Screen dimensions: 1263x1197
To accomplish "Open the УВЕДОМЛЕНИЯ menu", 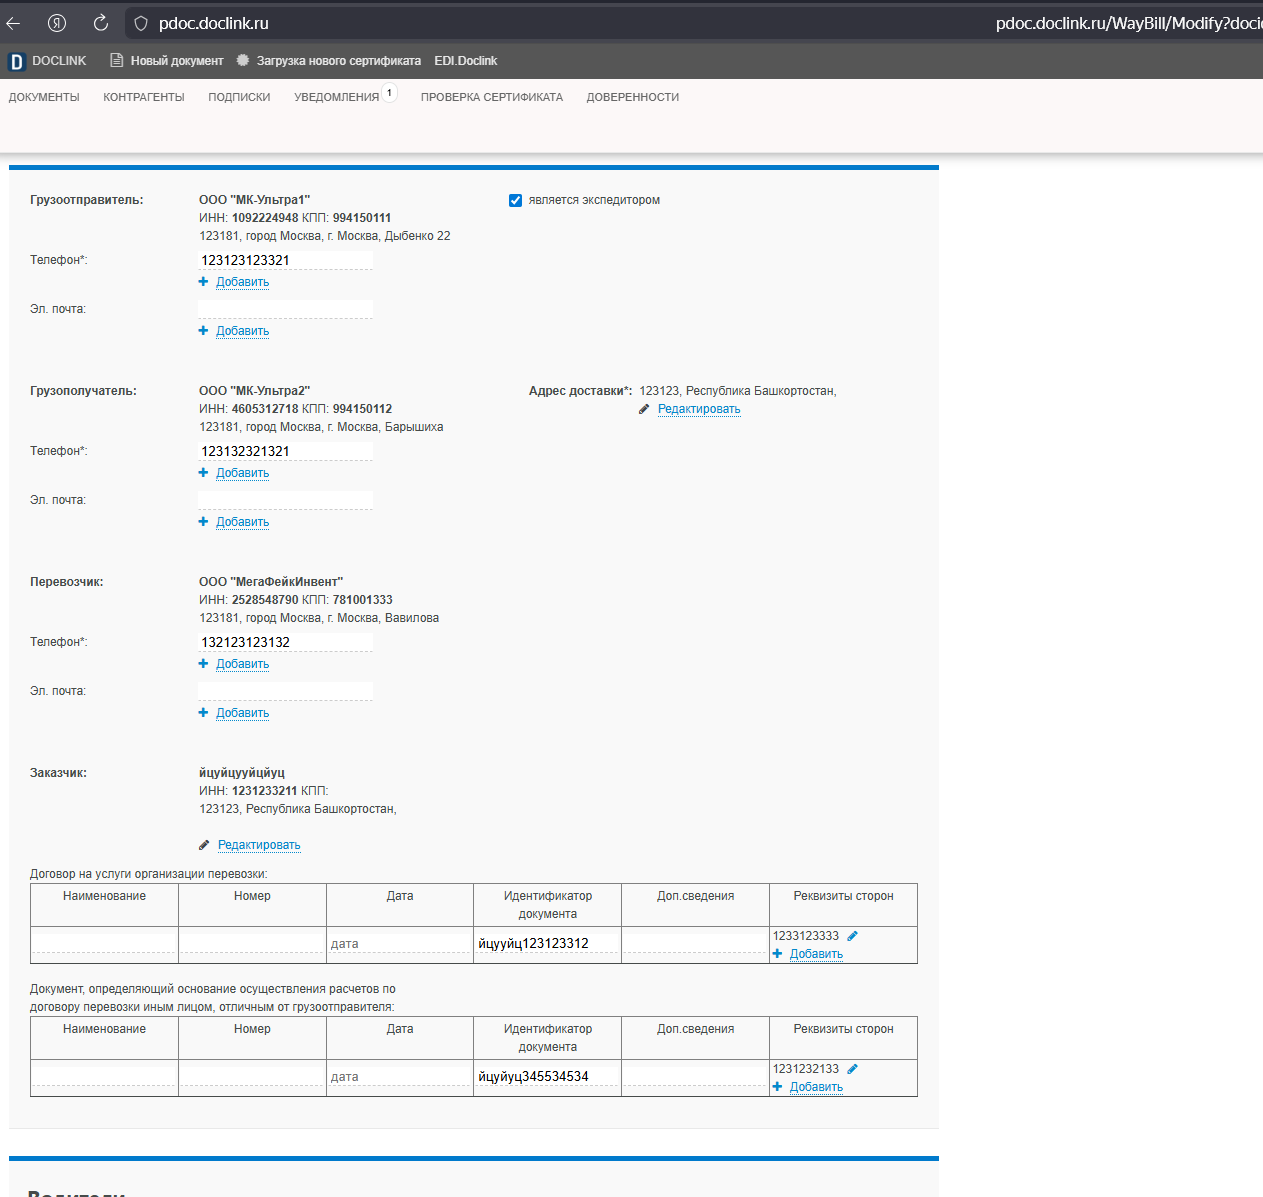I will point(337,97).
